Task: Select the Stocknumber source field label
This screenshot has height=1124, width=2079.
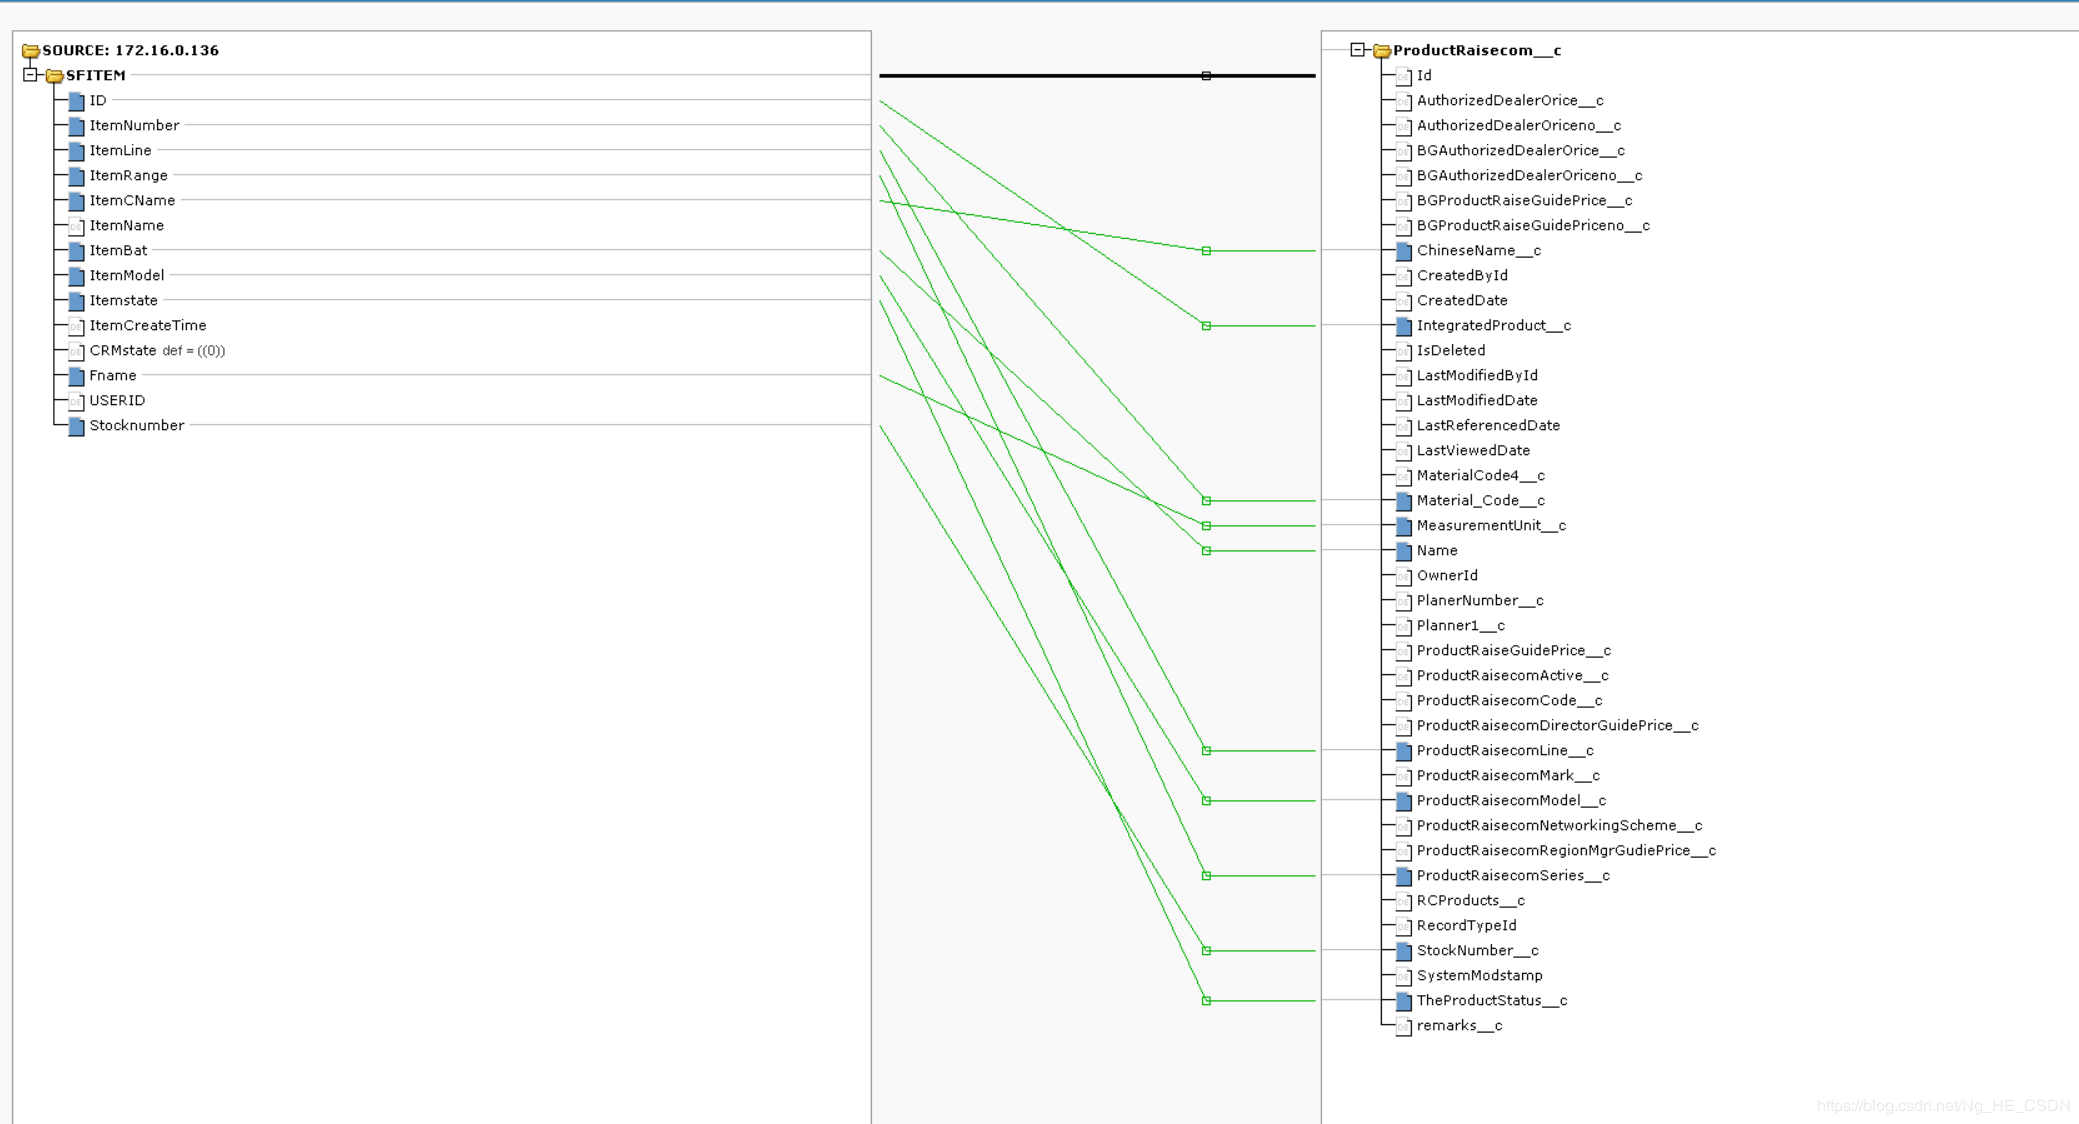Action: (136, 425)
